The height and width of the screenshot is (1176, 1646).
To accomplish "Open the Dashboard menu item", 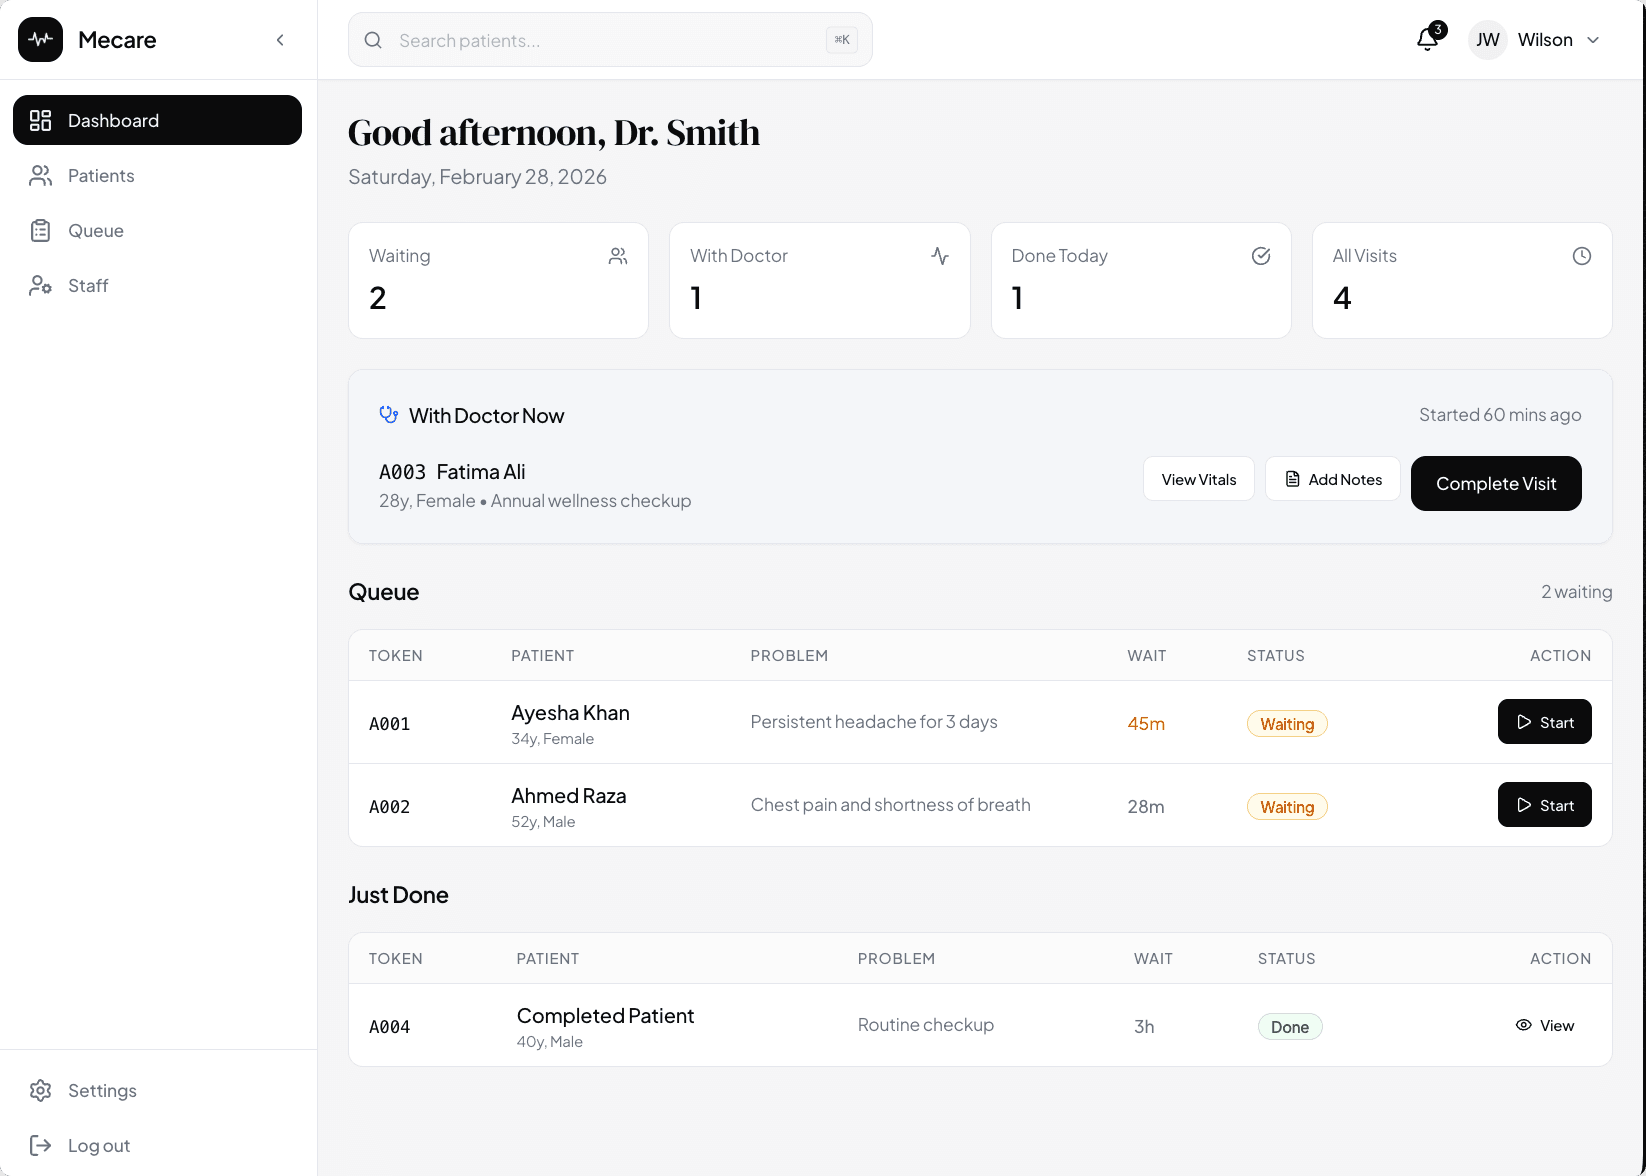I will tap(157, 120).
